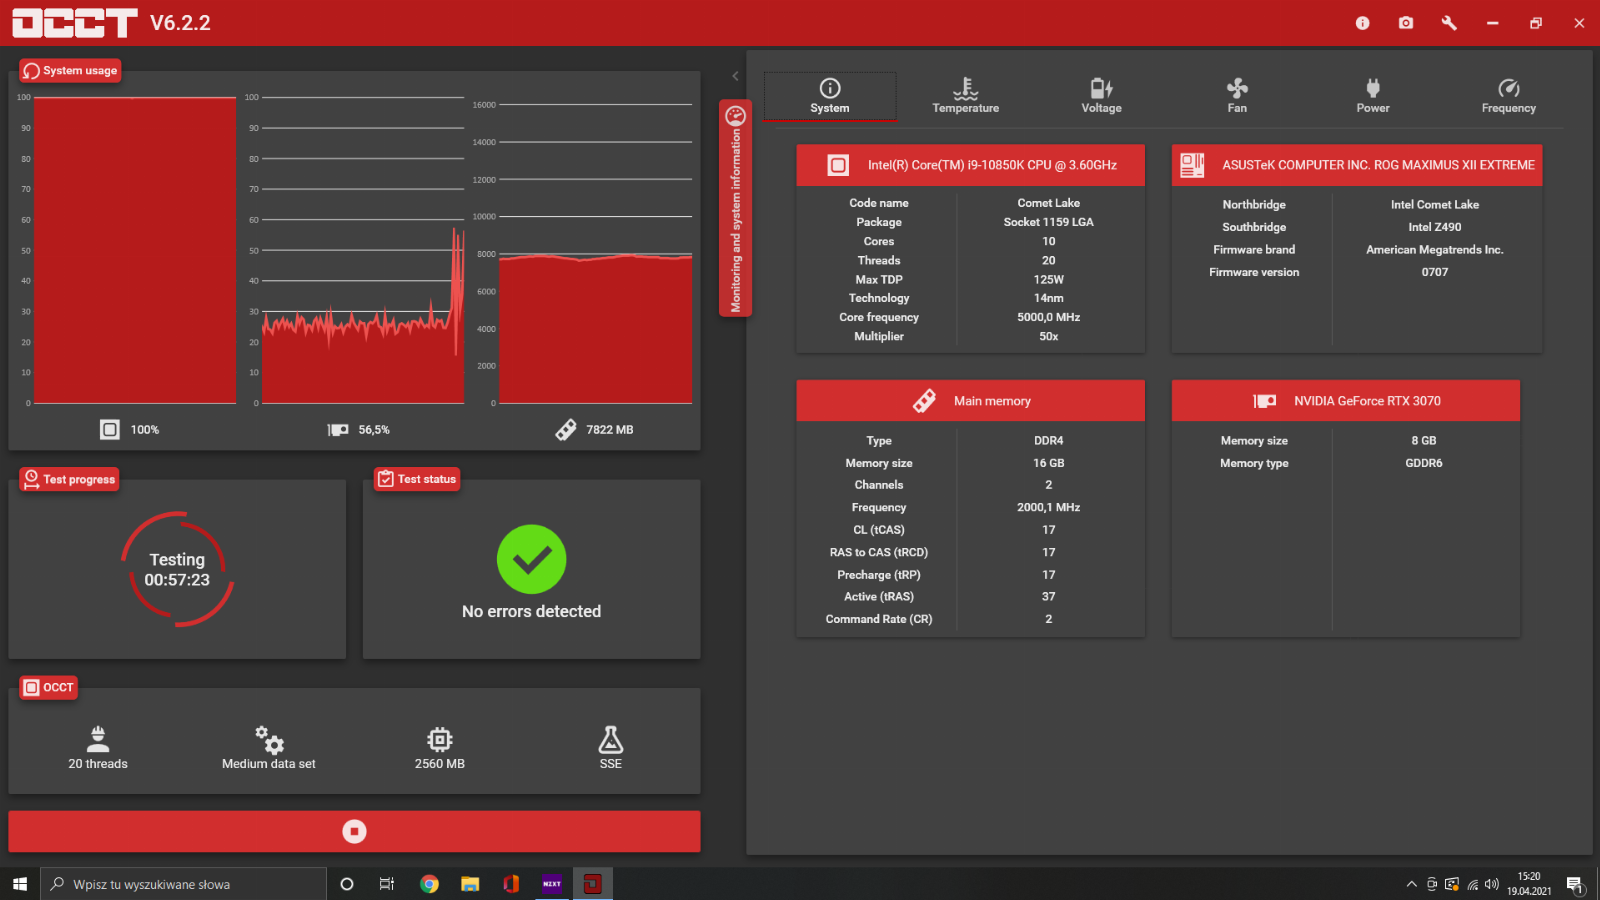Image resolution: width=1600 pixels, height=900 pixels.
Task: Open Microsoft Office from the taskbar
Action: (511, 884)
